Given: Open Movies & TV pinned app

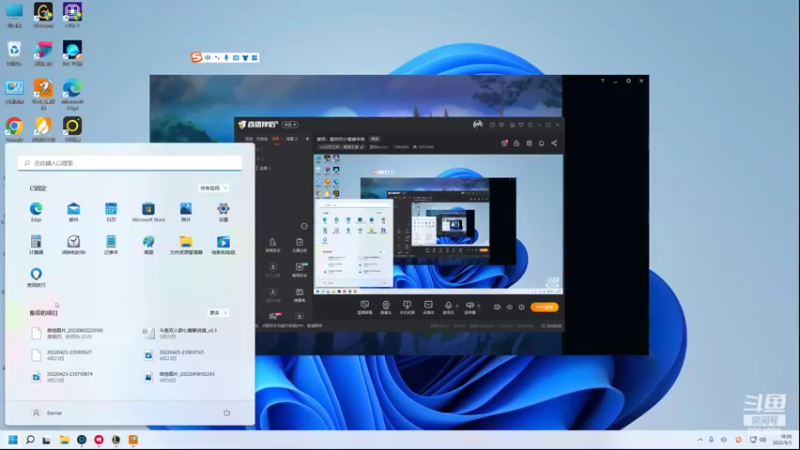Looking at the screenshot, I should (x=223, y=244).
